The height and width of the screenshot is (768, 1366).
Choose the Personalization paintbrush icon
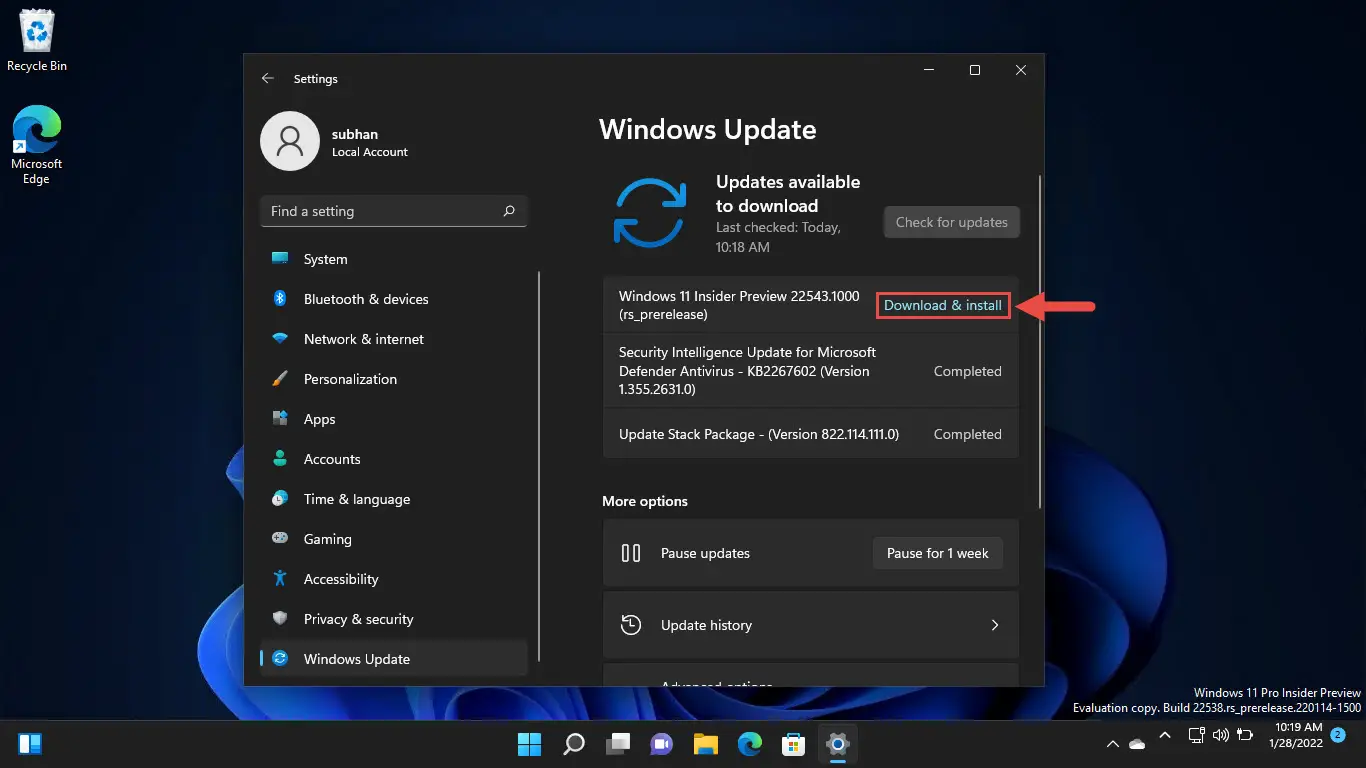(280, 379)
